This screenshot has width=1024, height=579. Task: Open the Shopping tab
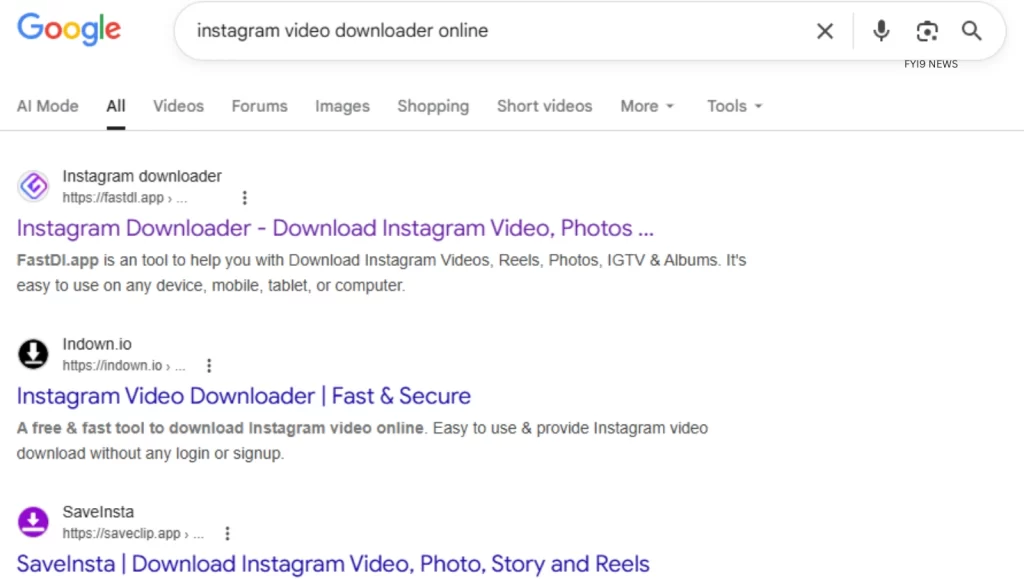tap(433, 106)
